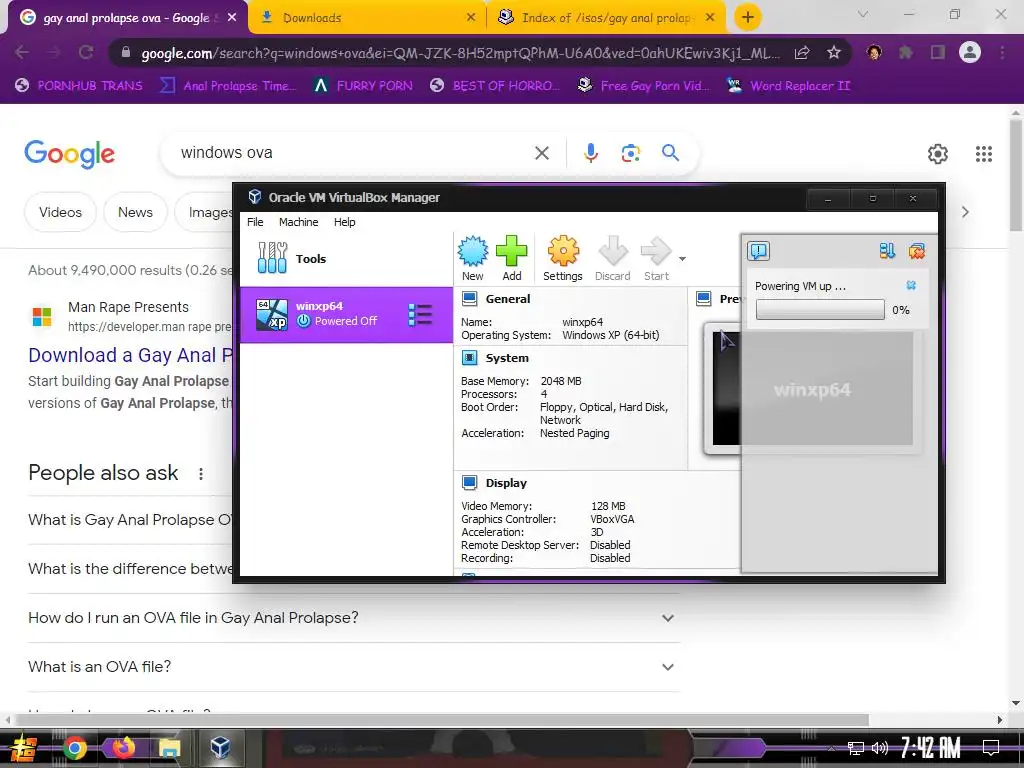Open the 'BEST OF HORRO...' bookmark
The width and height of the screenshot is (1024, 768).
[495, 86]
